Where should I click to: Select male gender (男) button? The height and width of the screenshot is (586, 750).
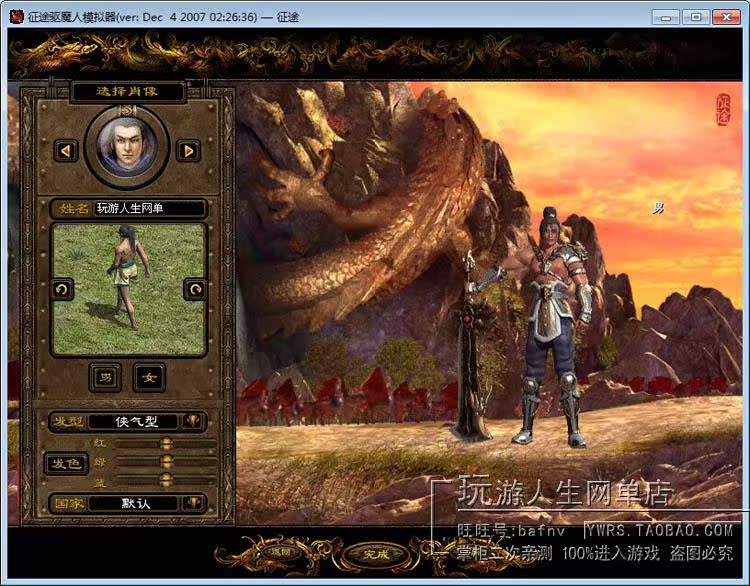point(104,377)
